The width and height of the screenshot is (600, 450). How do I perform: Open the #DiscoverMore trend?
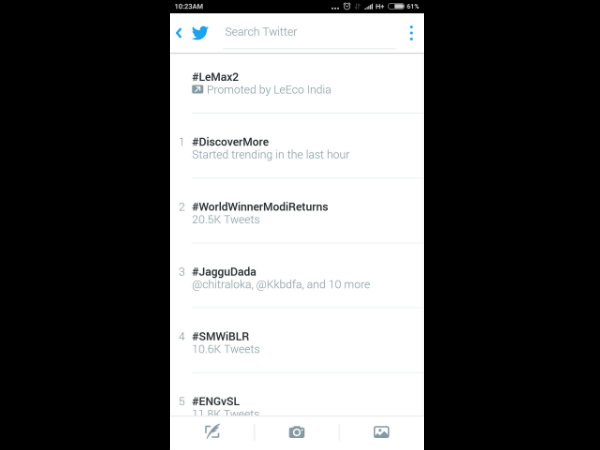(x=297, y=148)
